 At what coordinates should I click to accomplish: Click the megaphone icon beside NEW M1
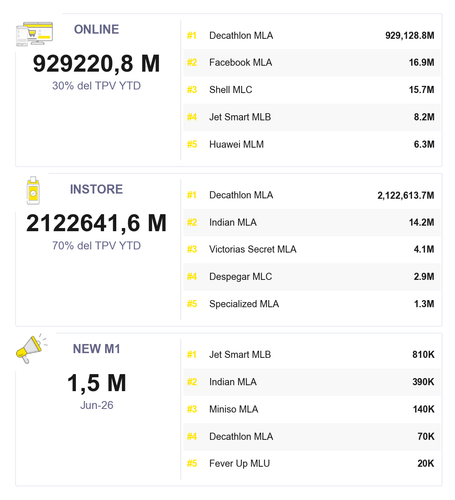tap(31, 349)
